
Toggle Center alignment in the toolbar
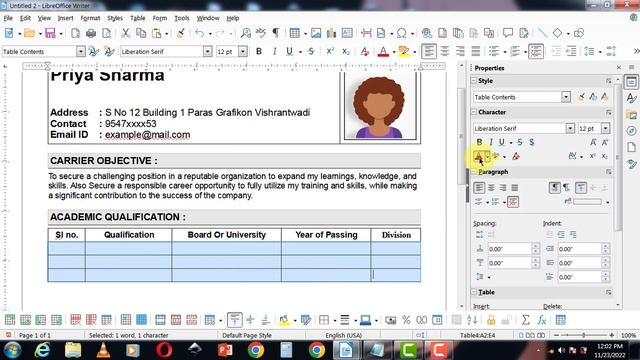444,51
